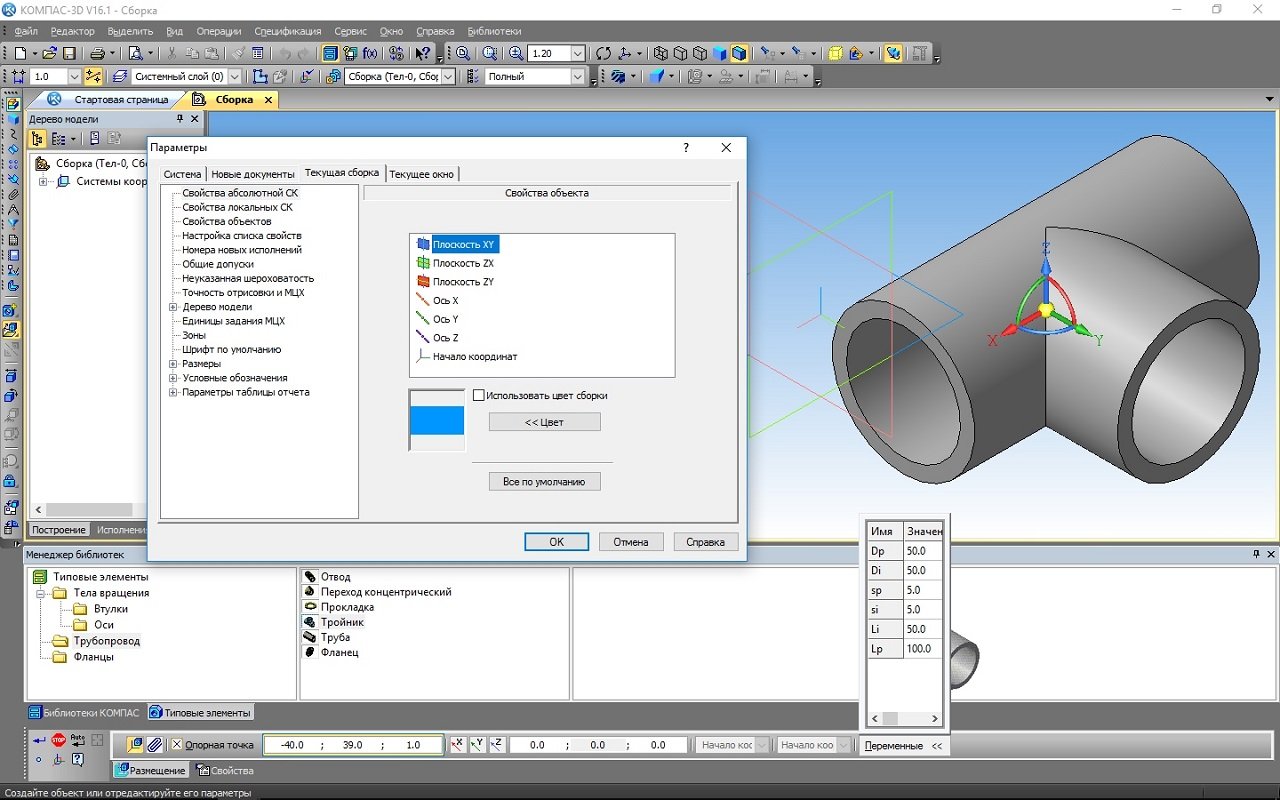Open the Variables f(x) panel icon
1280x800 pixels.
pyautogui.click(x=370, y=53)
